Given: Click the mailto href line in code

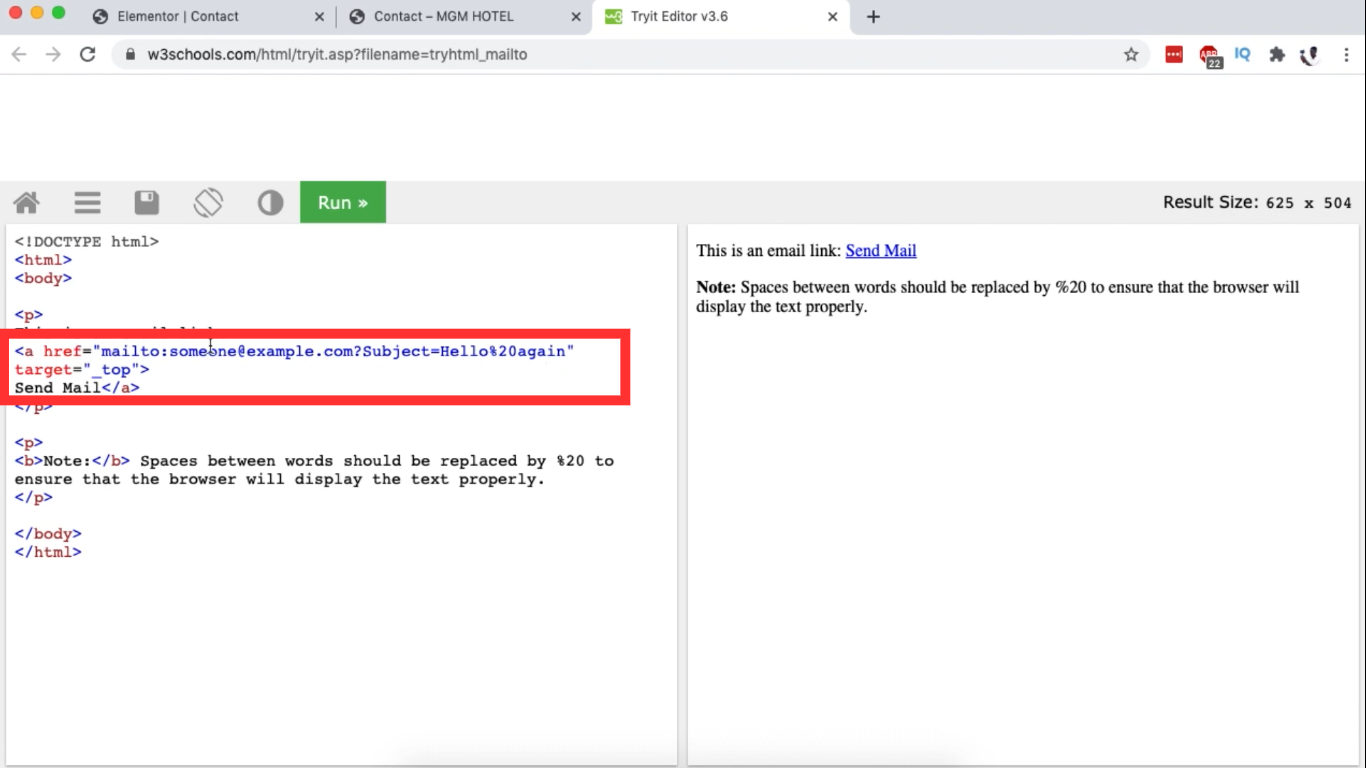Looking at the screenshot, I should [x=295, y=352].
